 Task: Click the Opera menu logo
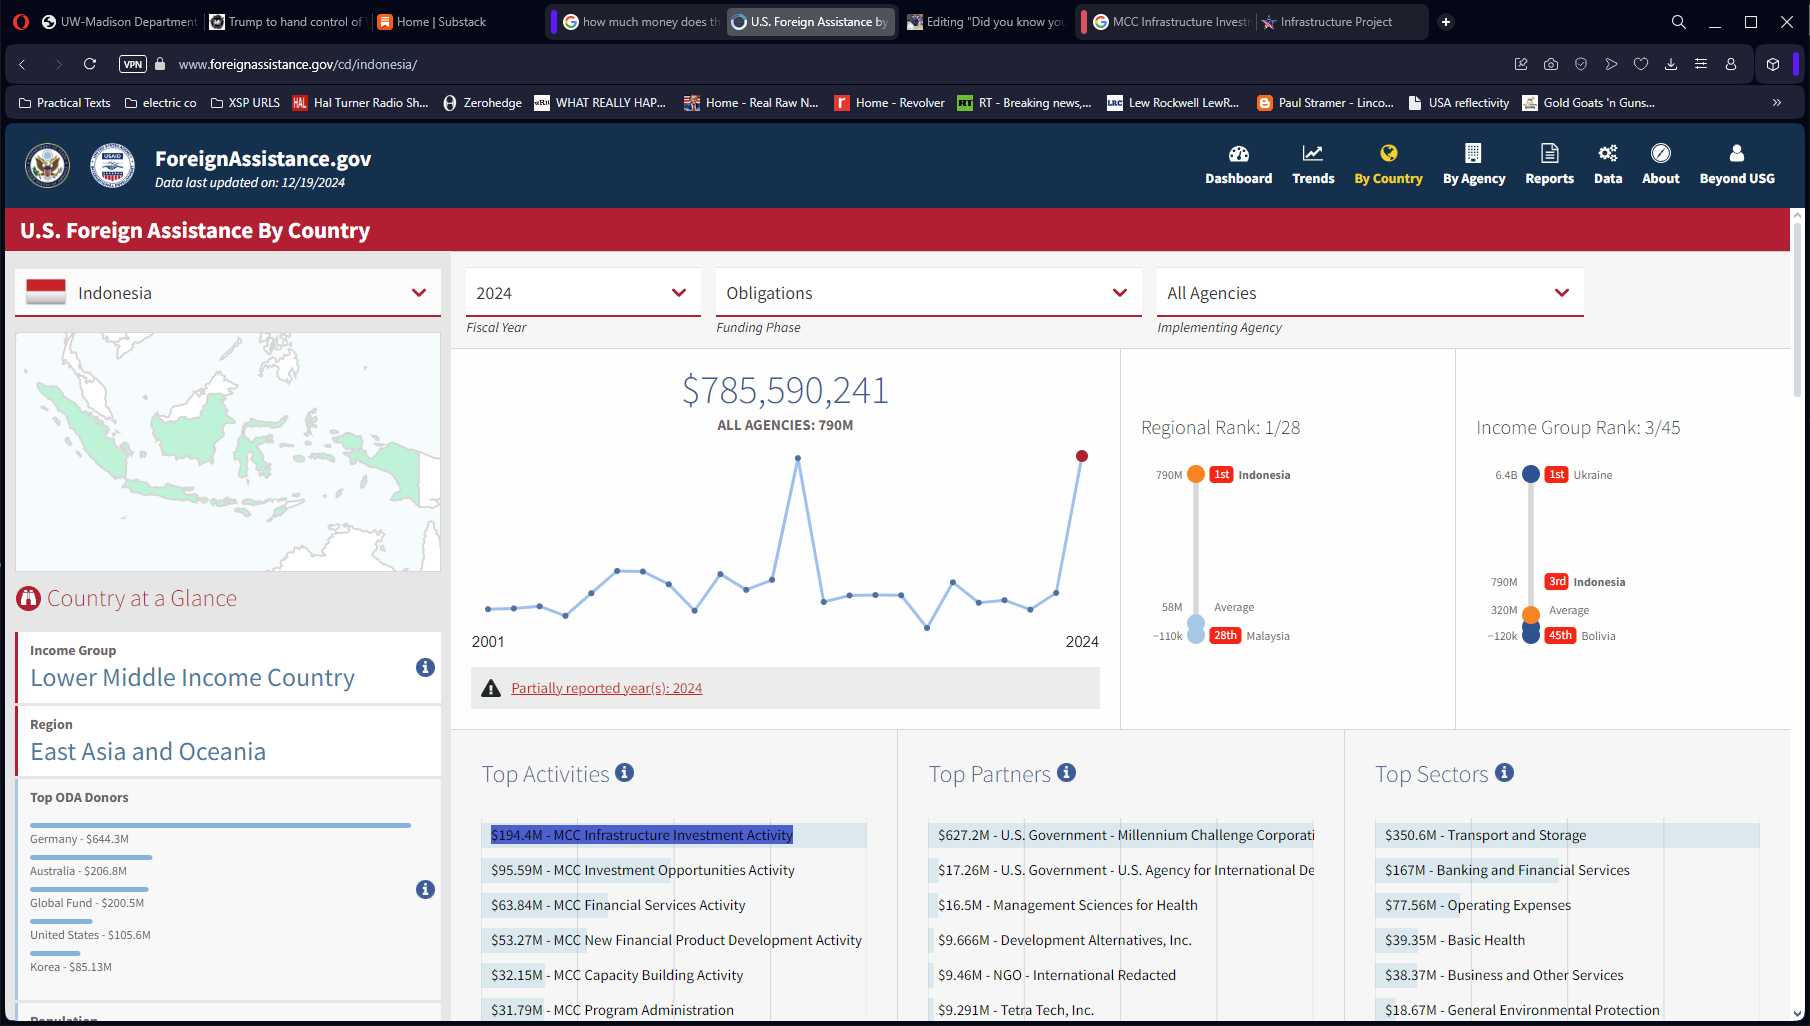click(x=21, y=22)
